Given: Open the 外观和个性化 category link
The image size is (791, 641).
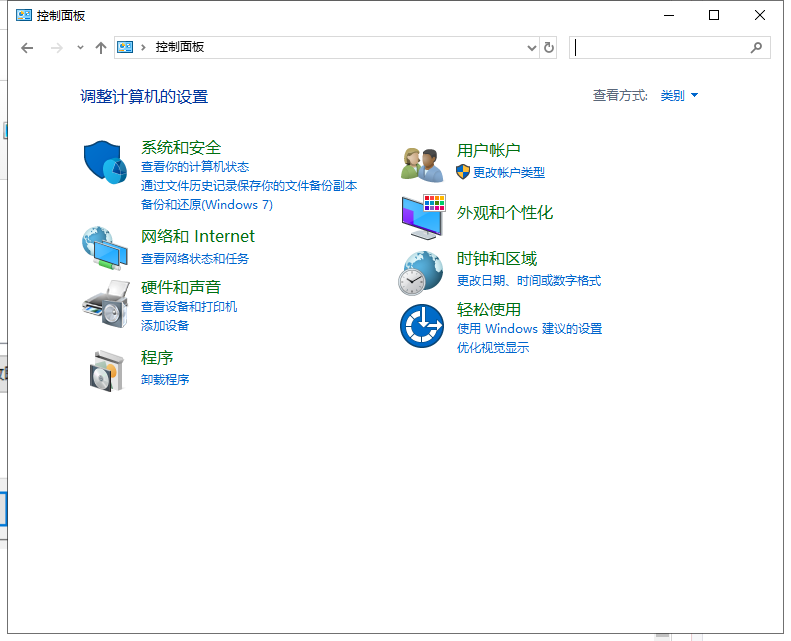Looking at the screenshot, I should [x=504, y=213].
